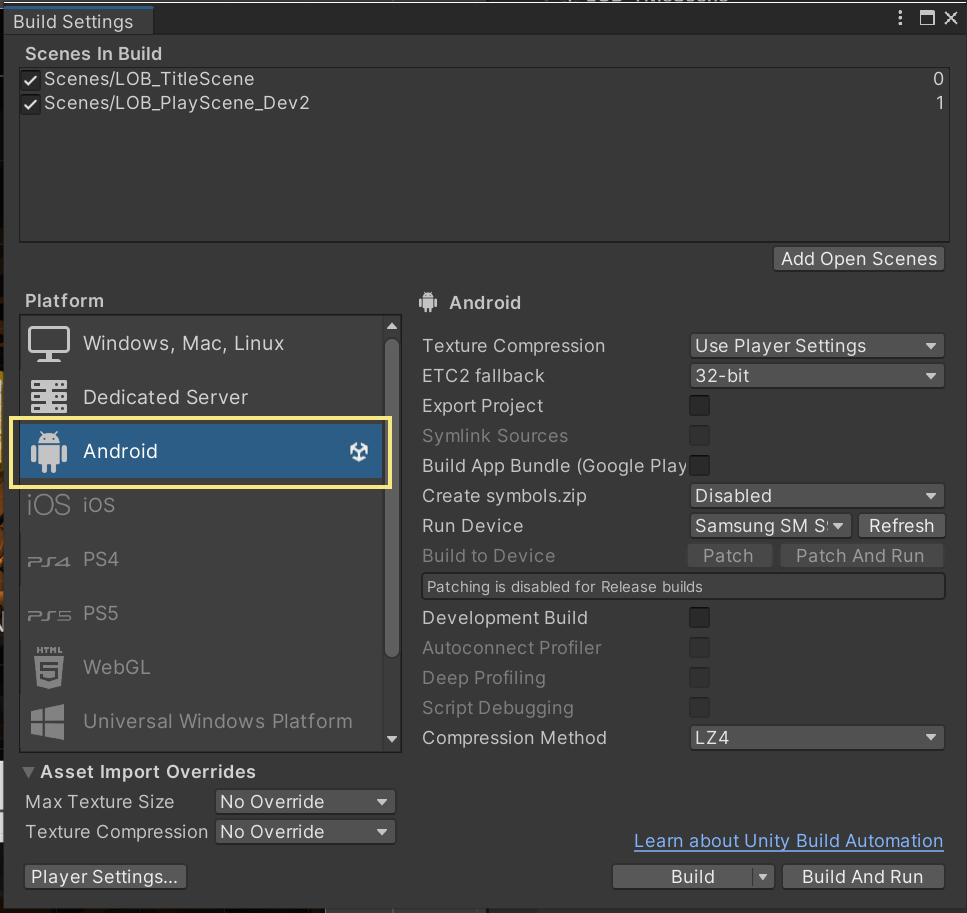
Task: Select the Universal Windows Platform entry
Action: click(x=201, y=721)
